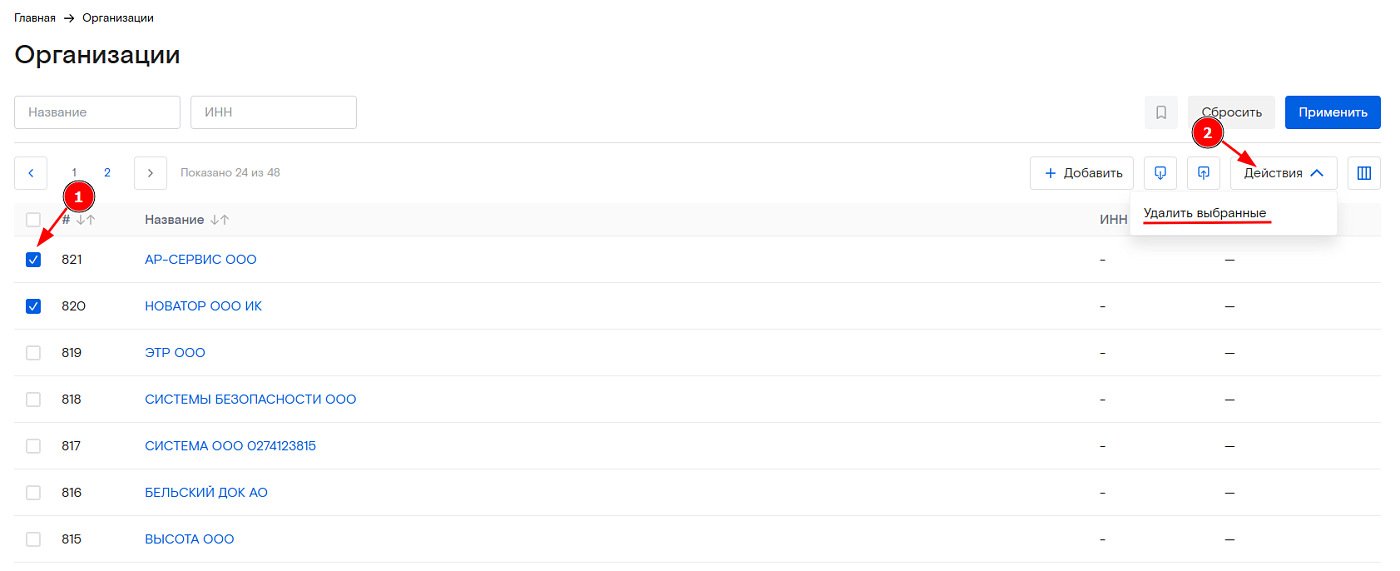
Task: Click the Применить button
Action: click(1333, 113)
